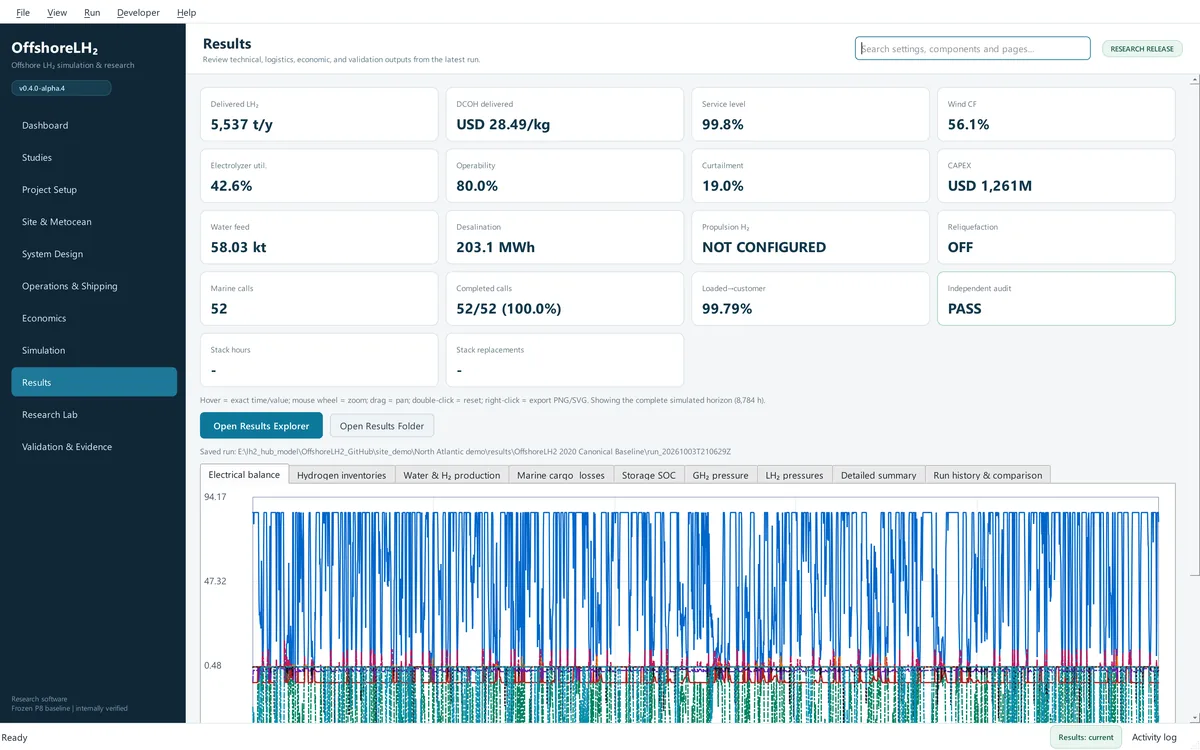Open Research Lab page

click(x=94, y=414)
